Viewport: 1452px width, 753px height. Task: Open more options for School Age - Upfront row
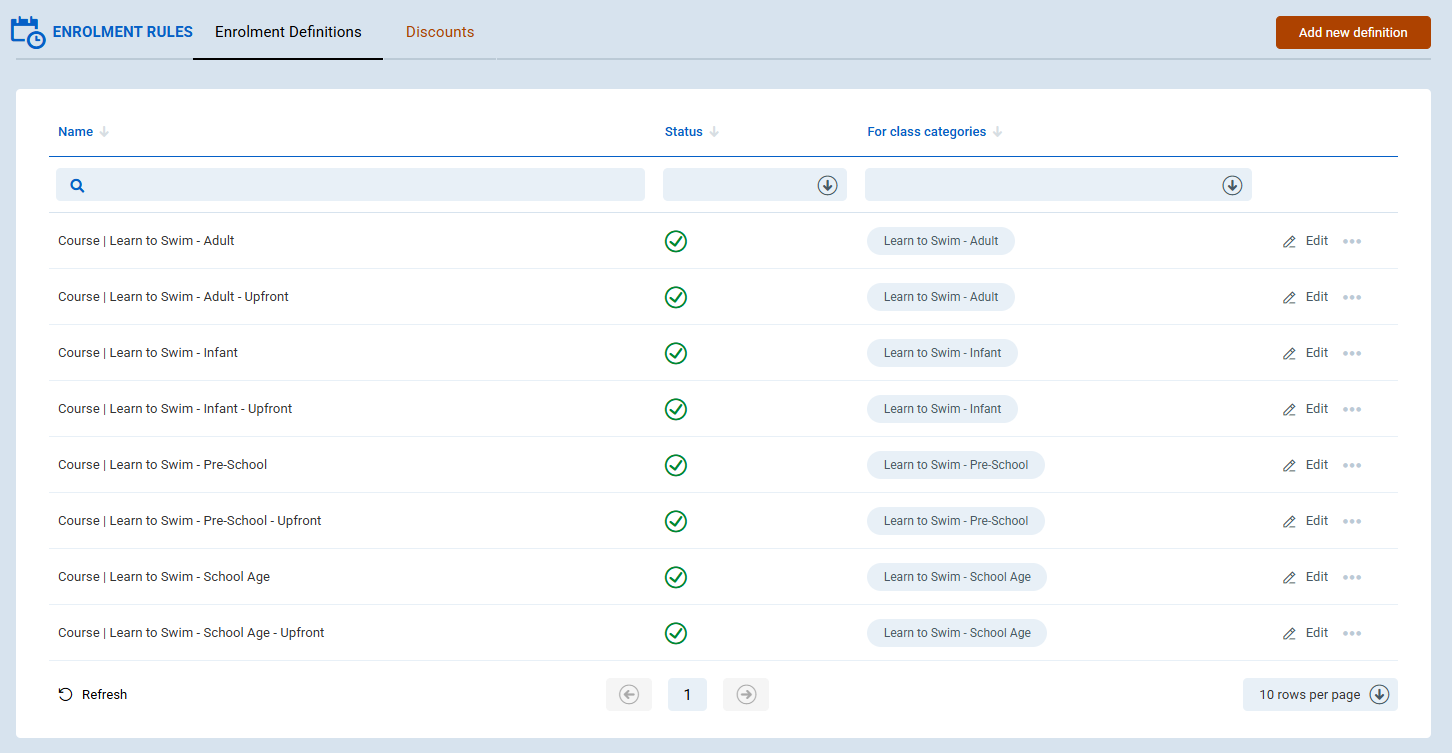tap(1352, 633)
